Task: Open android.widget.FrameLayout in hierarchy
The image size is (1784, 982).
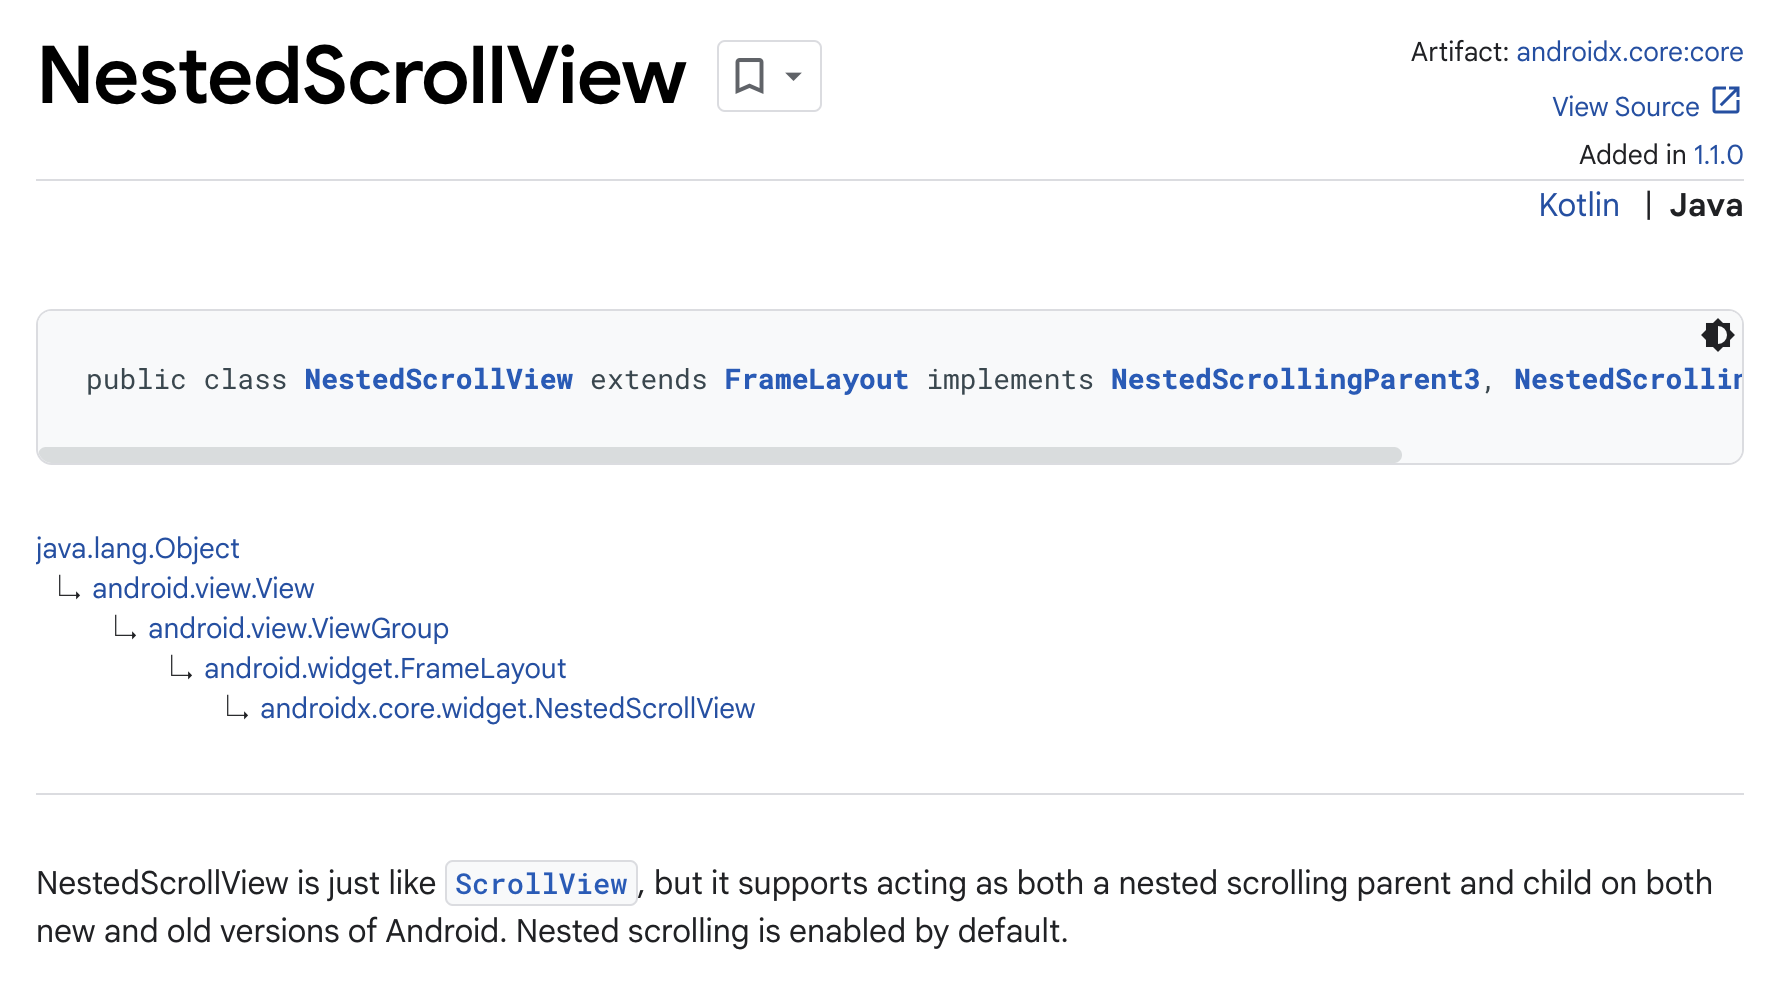Action: tap(385, 668)
